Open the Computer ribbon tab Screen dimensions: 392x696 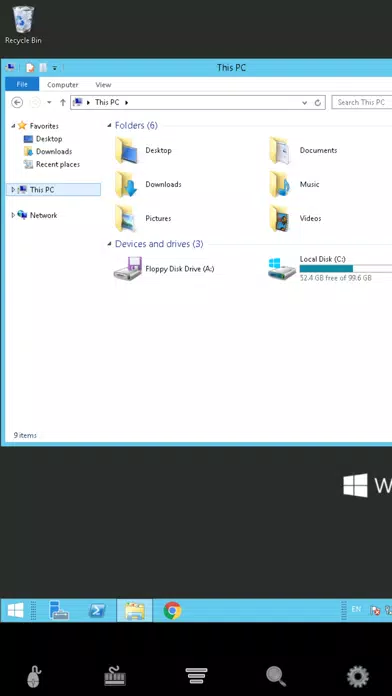63,85
